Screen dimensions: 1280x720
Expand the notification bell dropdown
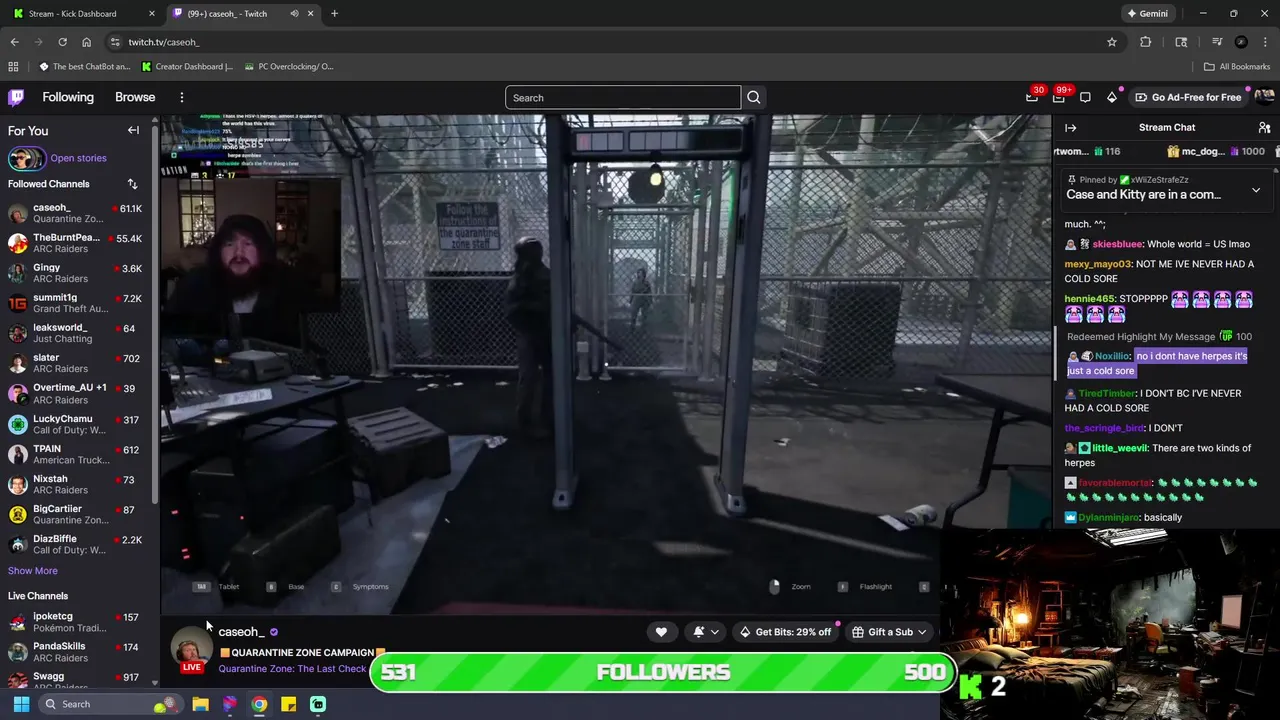coord(705,632)
